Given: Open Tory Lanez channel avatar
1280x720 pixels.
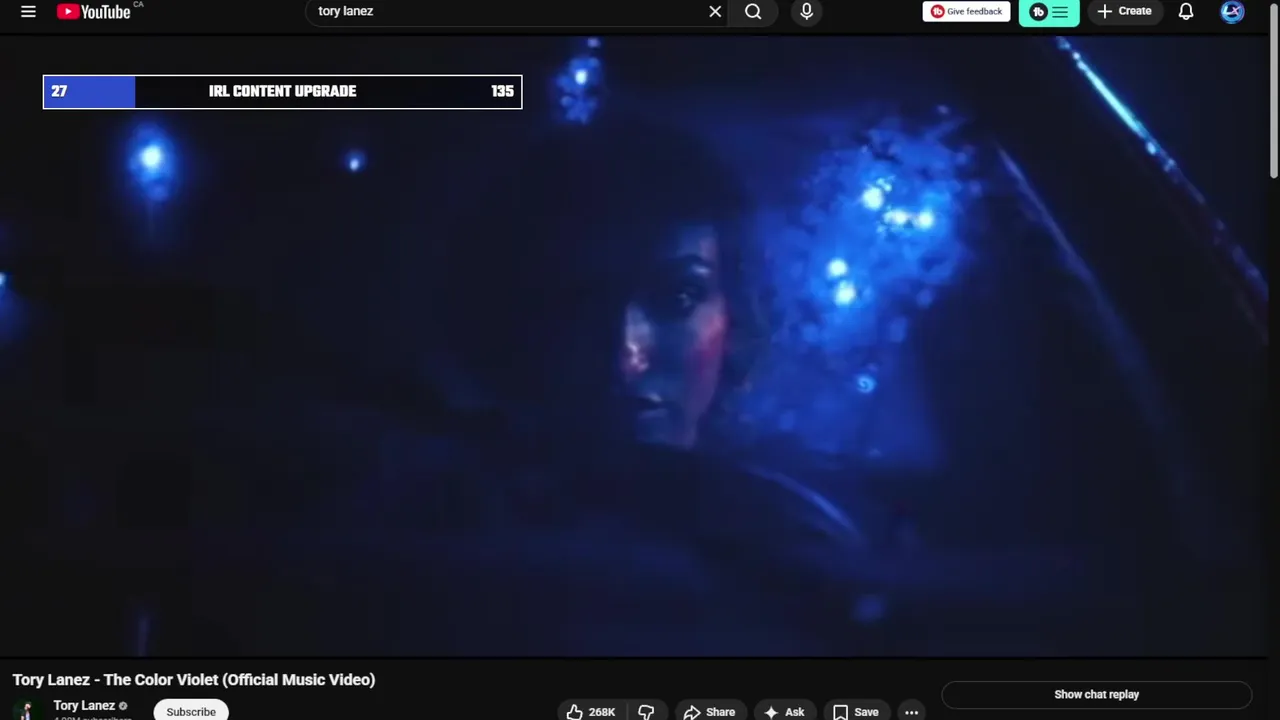Looking at the screenshot, I should (x=26, y=710).
